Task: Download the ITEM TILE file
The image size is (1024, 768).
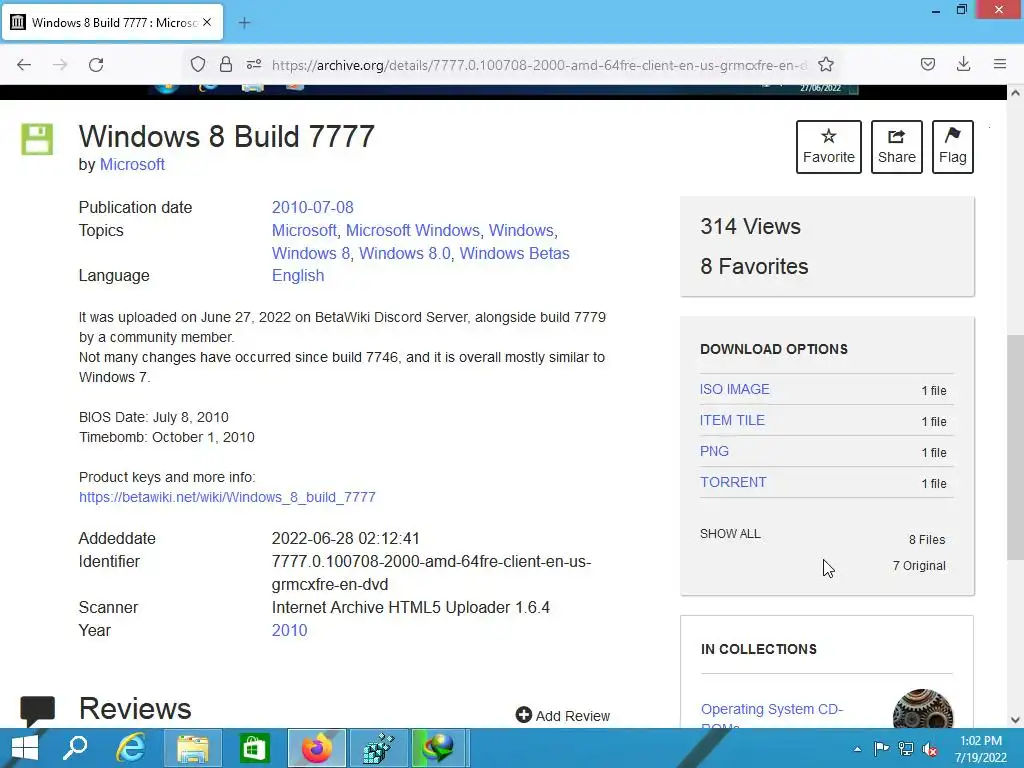Action: pyautogui.click(x=732, y=421)
